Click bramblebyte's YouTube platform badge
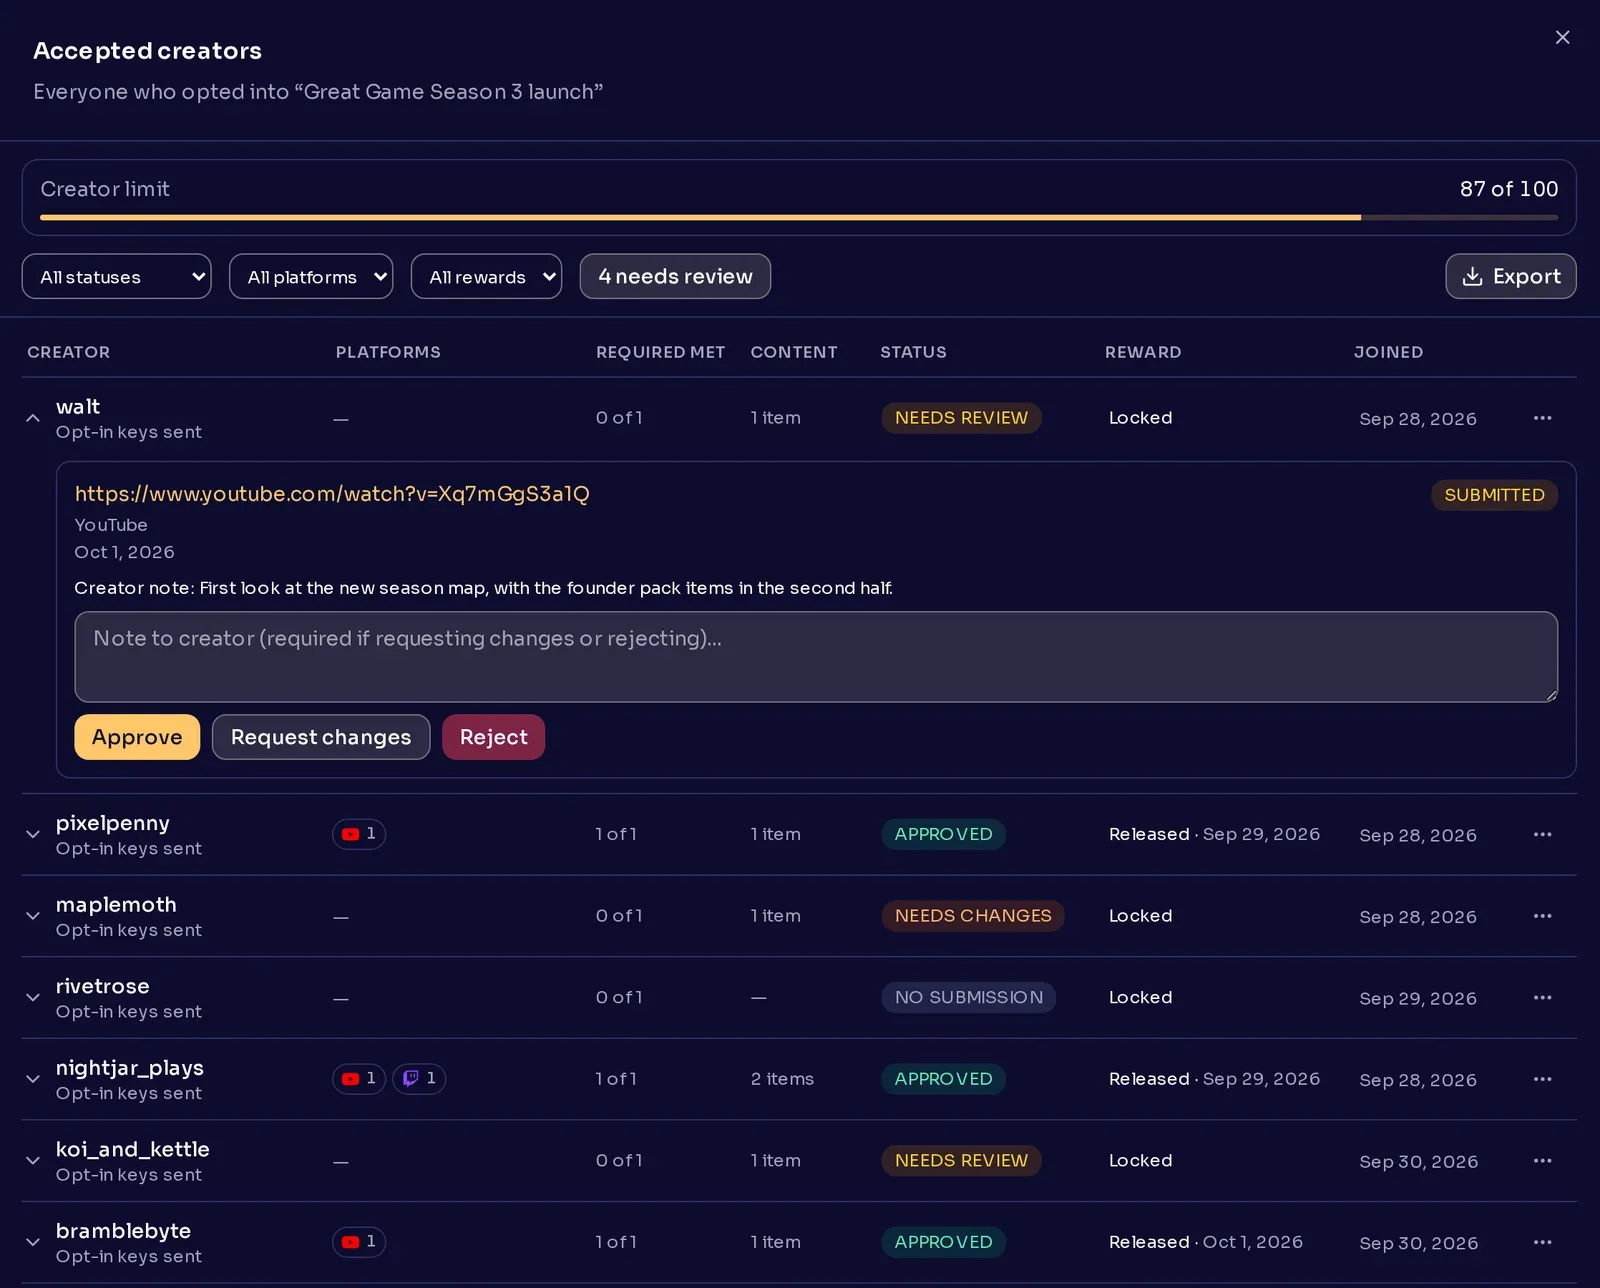 tap(359, 1242)
